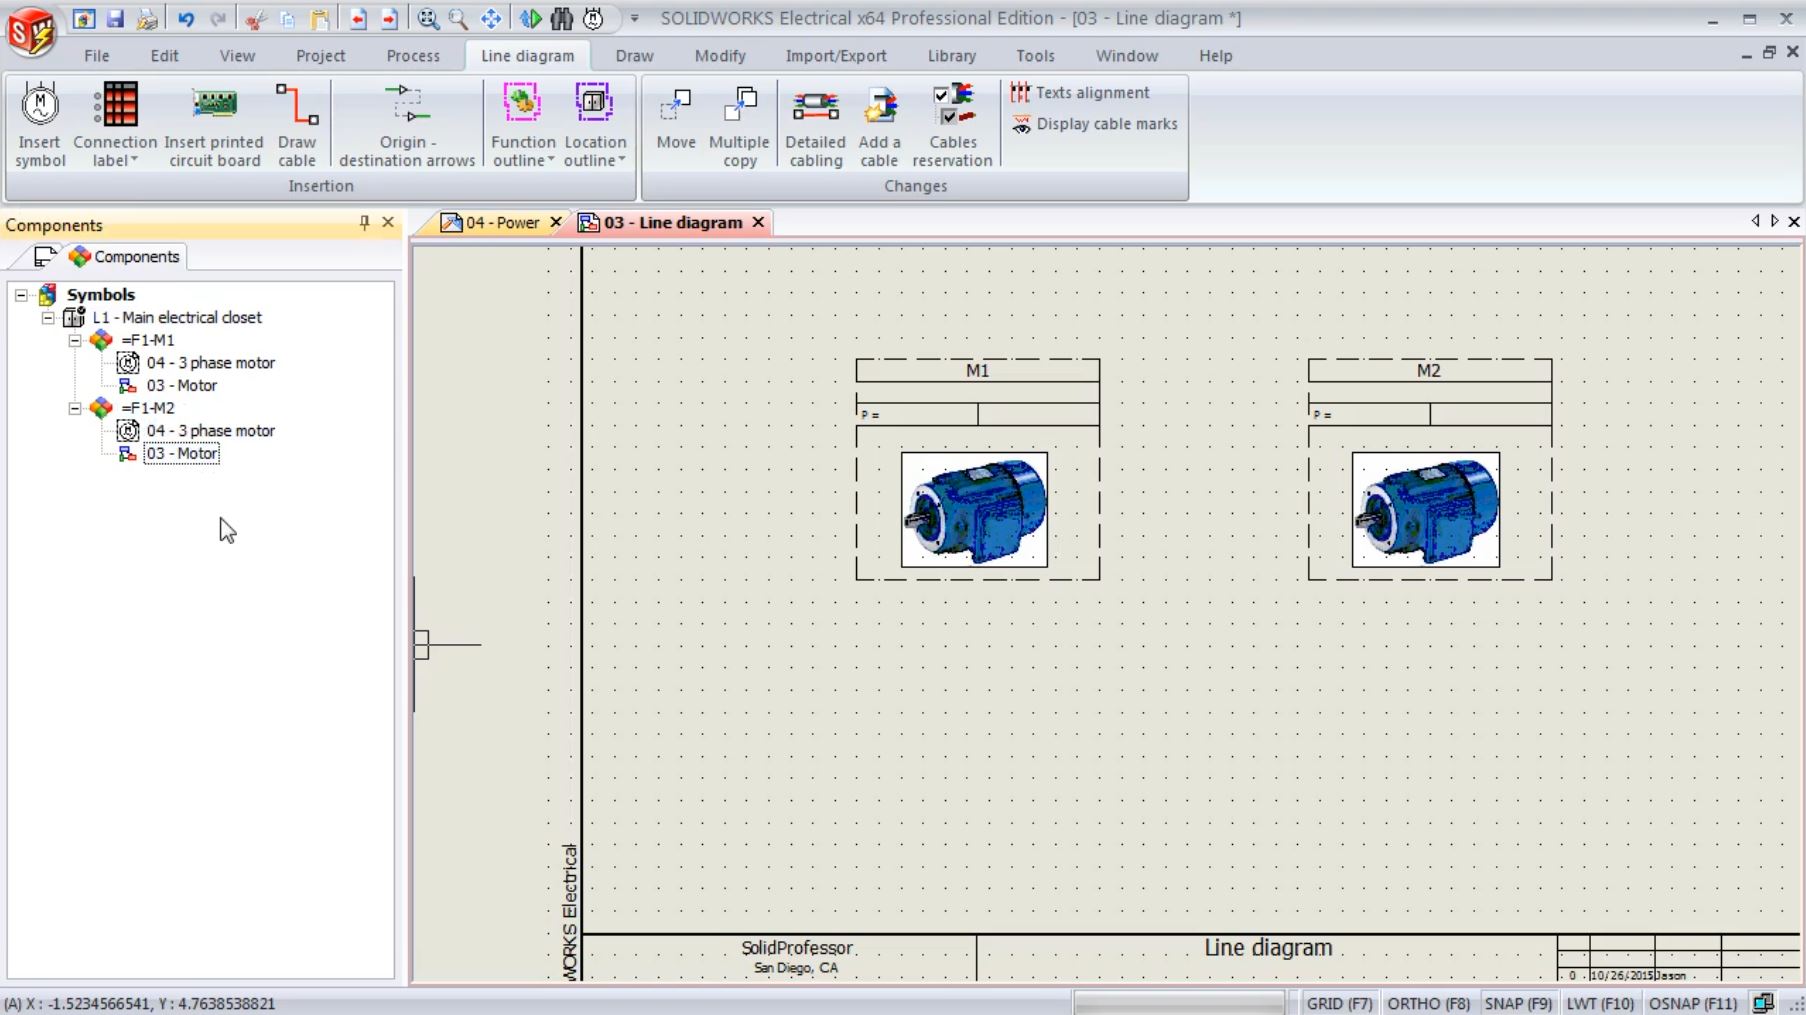Close the Components panel
Viewport: 1806px width, 1015px height.
[388, 223]
